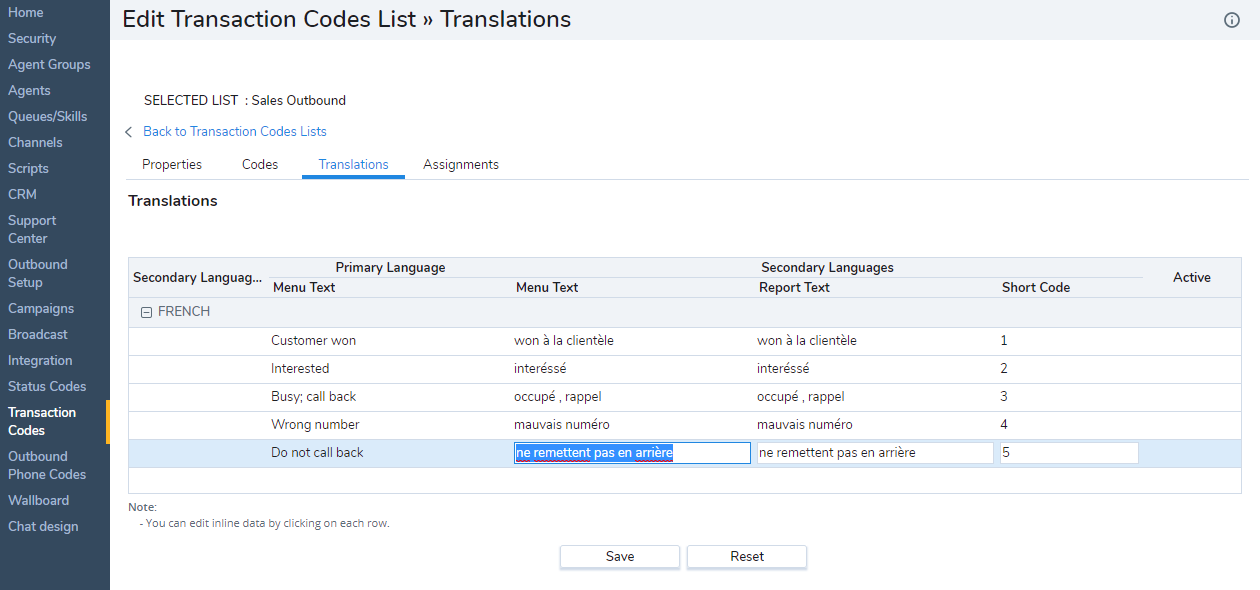Open Agent Groups in sidebar
Image resolution: width=1260 pixels, height=590 pixels.
49,65
